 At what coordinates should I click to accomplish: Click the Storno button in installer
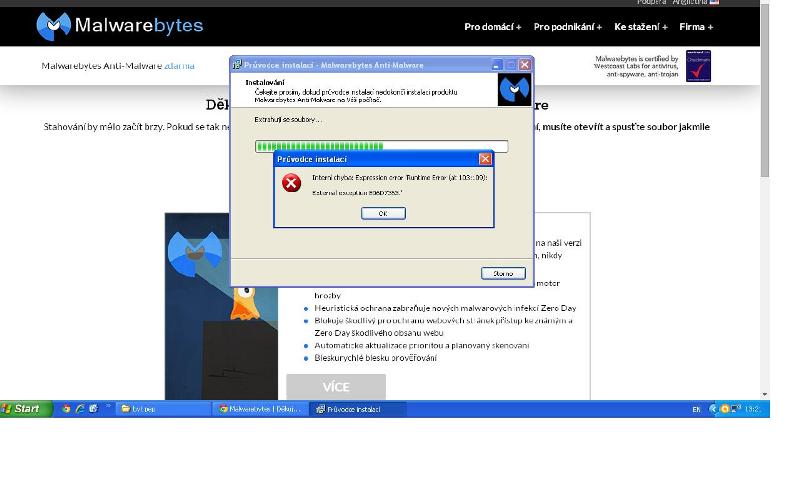(x=503, y=273)
